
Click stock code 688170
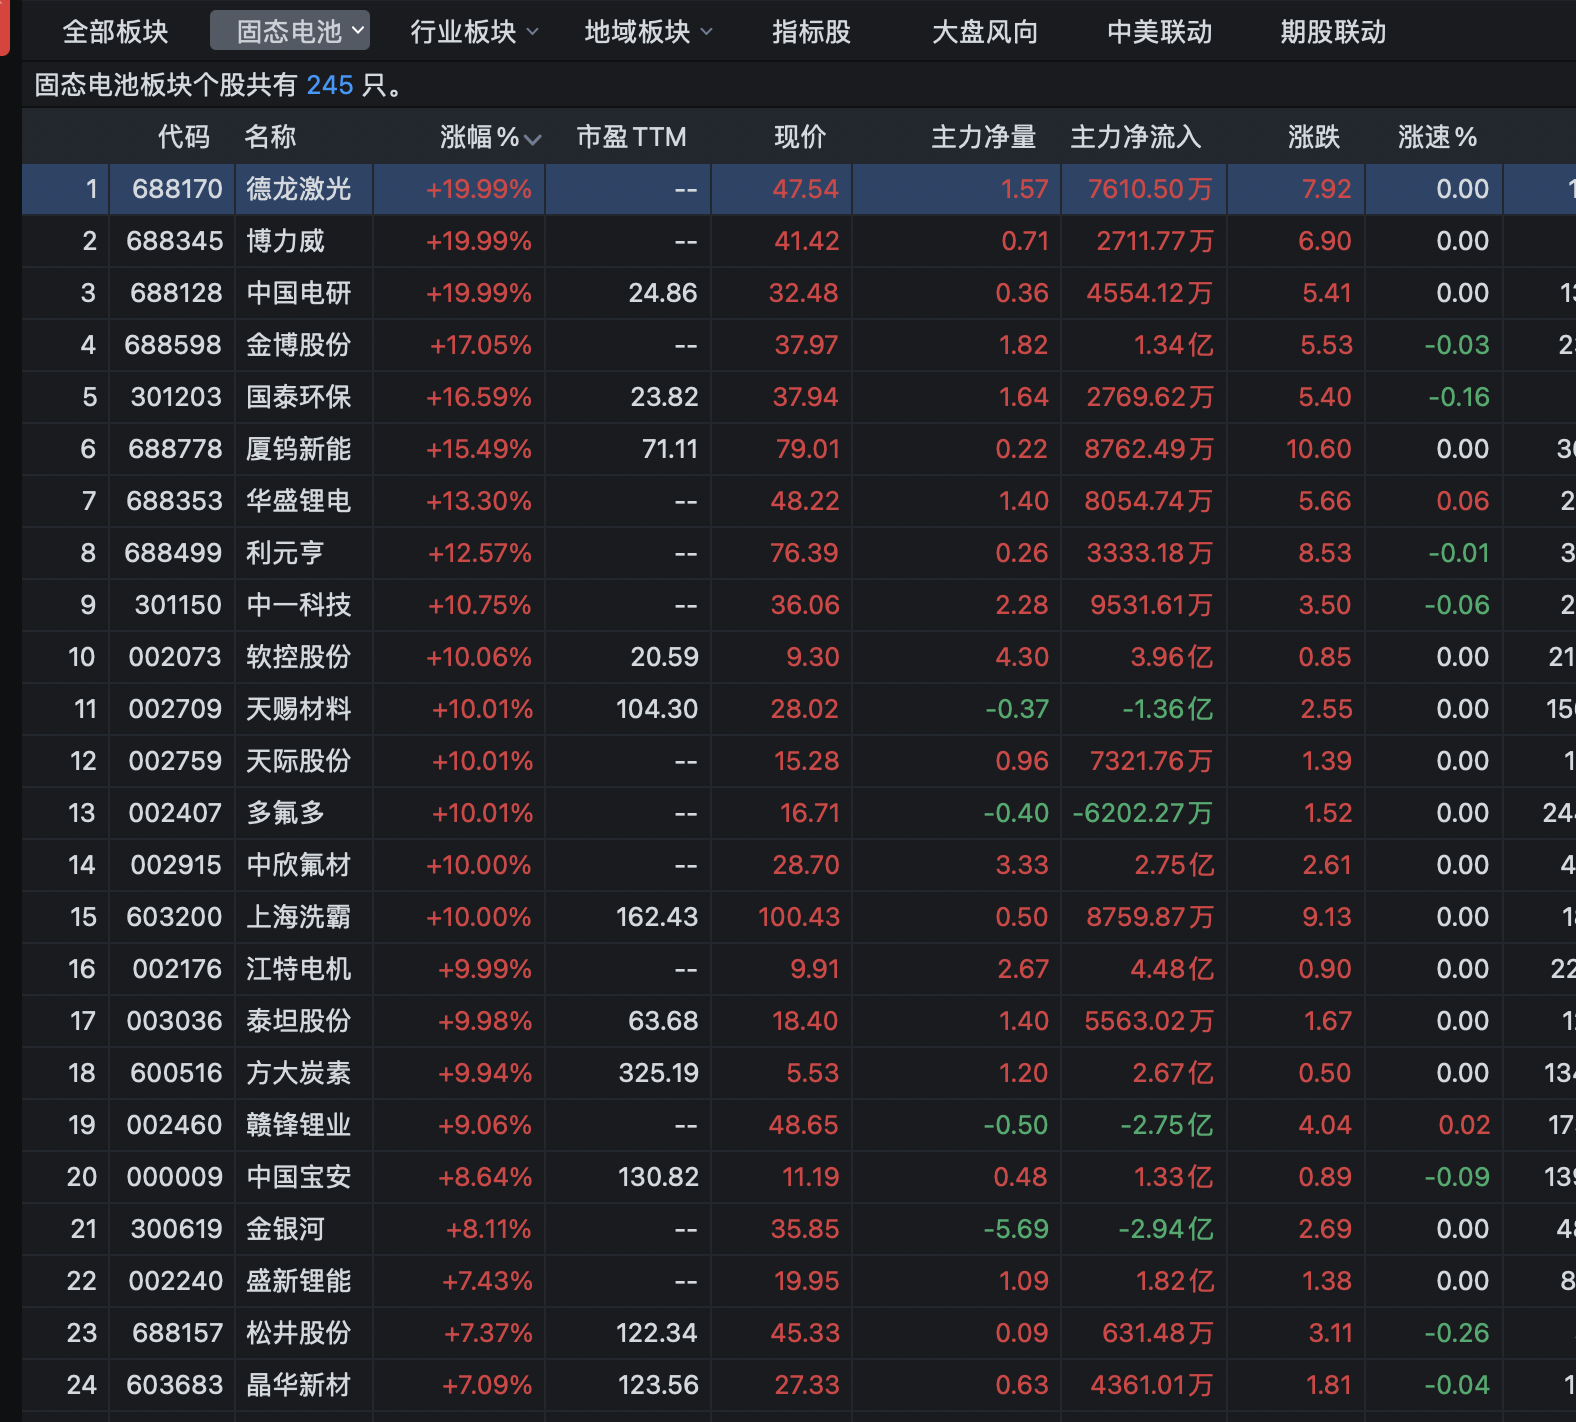177,189
